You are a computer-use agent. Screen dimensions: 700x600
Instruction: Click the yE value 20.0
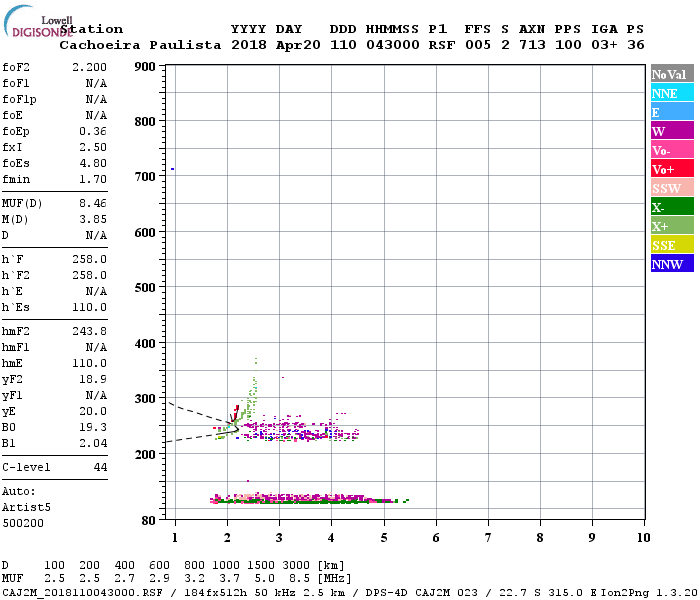point(93,412)
